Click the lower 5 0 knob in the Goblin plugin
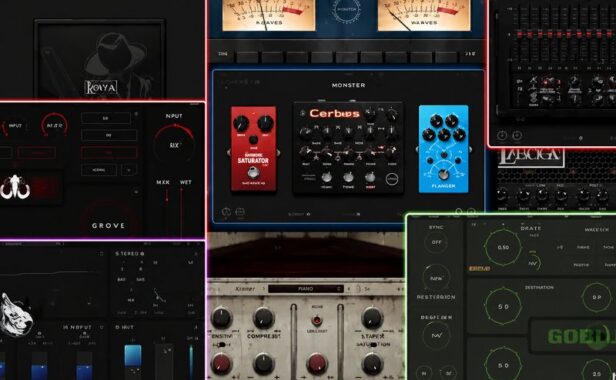The width and height of the screenshot is (616, 380). coord(503,365)
